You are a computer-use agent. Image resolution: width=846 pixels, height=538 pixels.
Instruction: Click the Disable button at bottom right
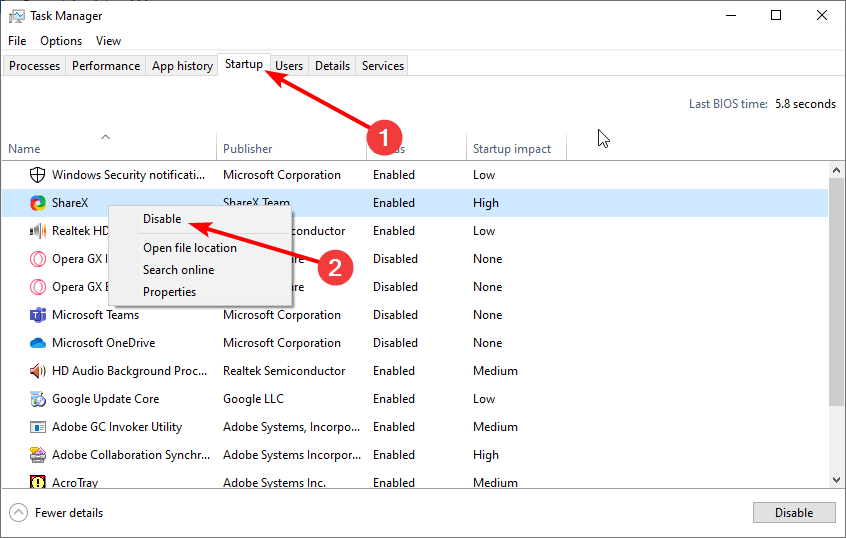click(794, 513)
